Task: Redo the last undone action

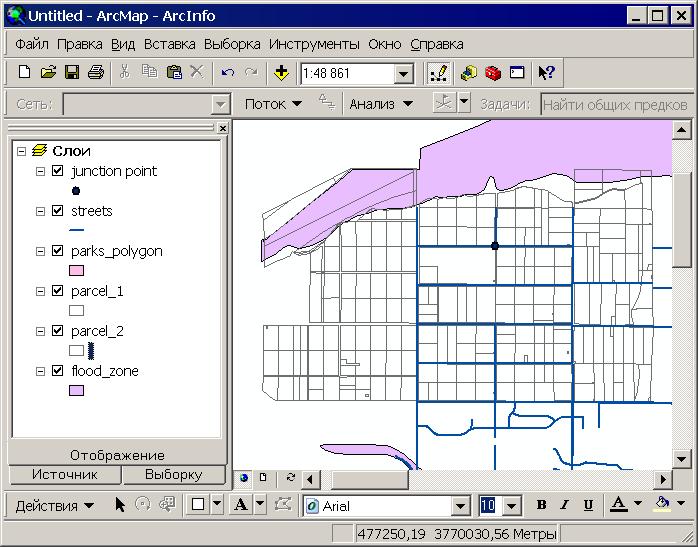Action: pos(251,73)
